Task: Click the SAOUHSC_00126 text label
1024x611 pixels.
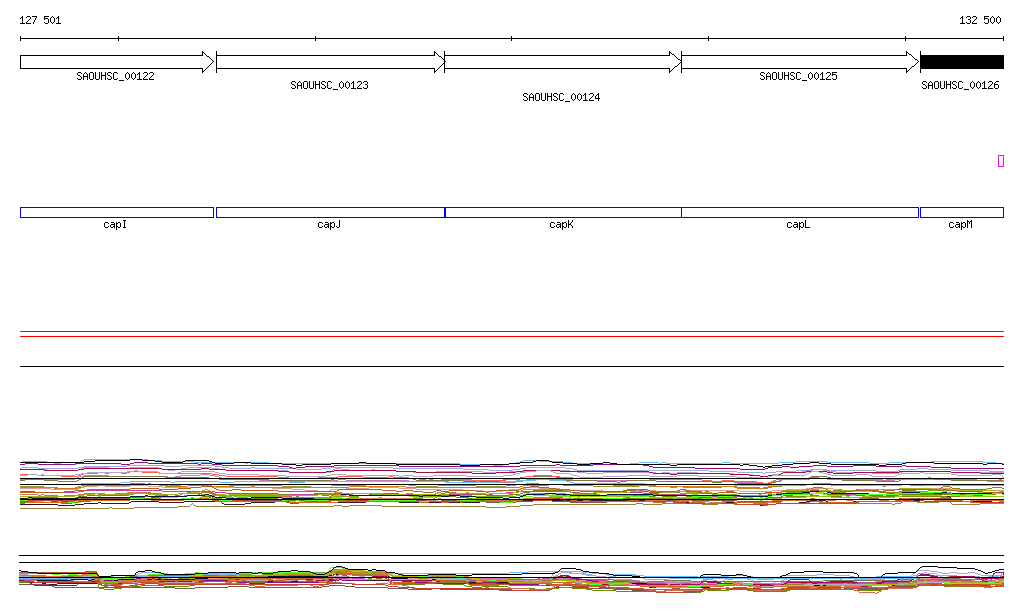Action: click(x=960, y=86)
